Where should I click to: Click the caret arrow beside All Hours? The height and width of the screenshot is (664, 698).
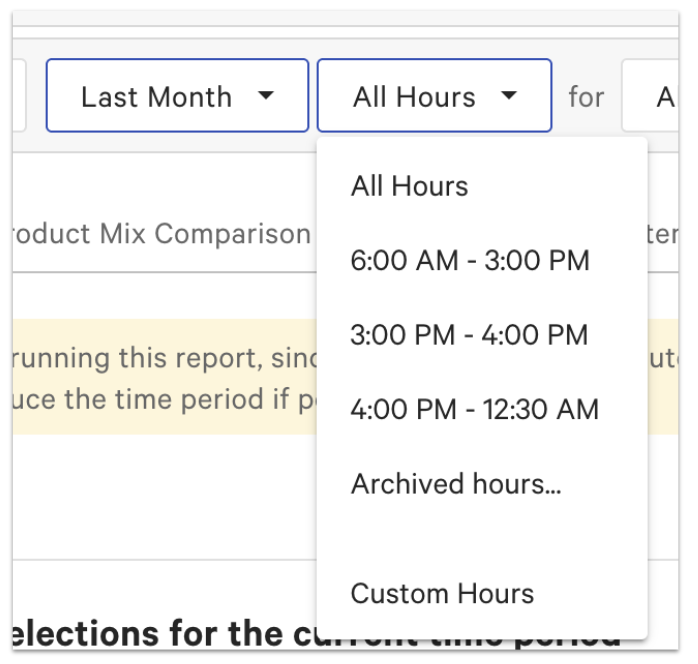(x=509, y=96)
